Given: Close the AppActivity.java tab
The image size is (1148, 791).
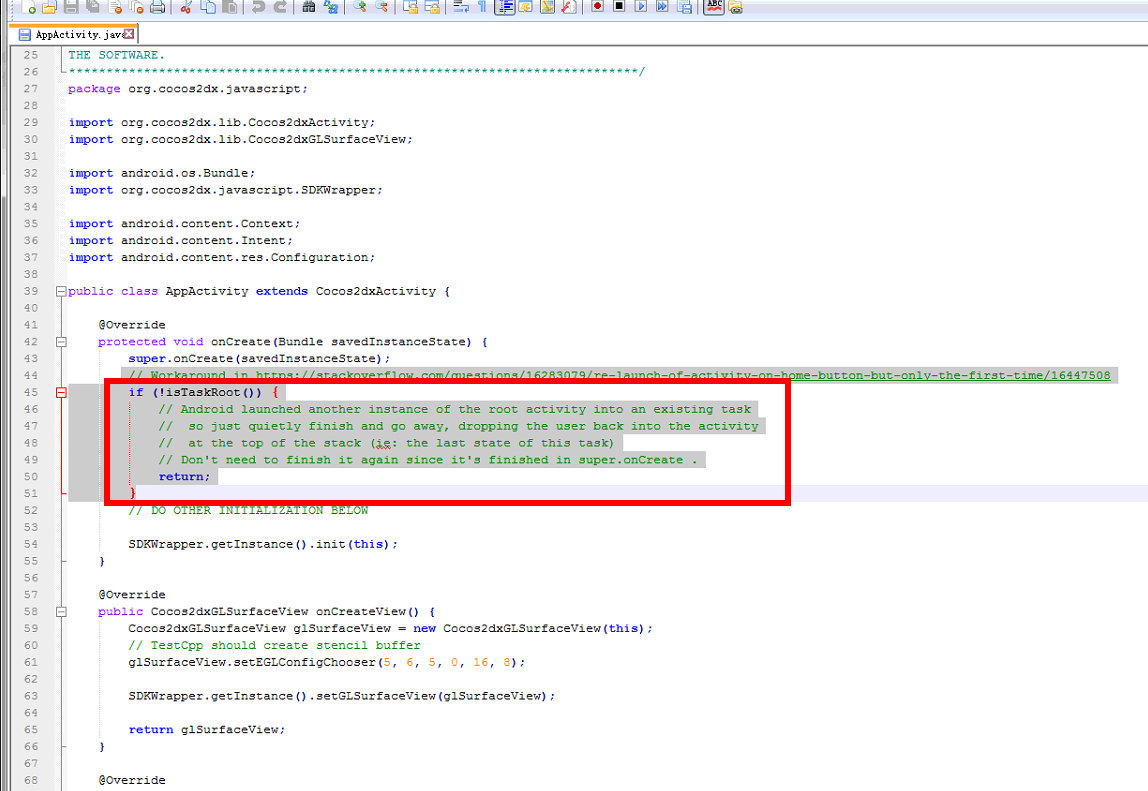Looking at the screenshot, I should 129,34.
